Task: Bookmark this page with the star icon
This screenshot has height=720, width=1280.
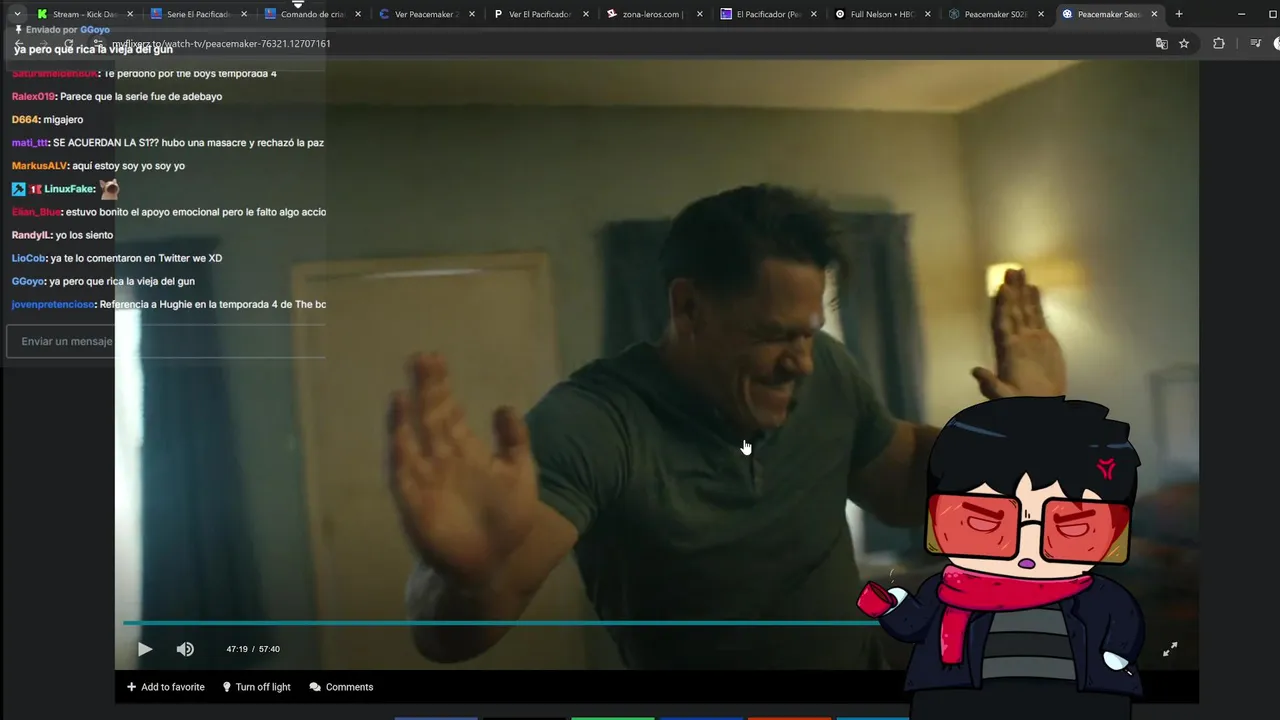Action: [1184, 43]
